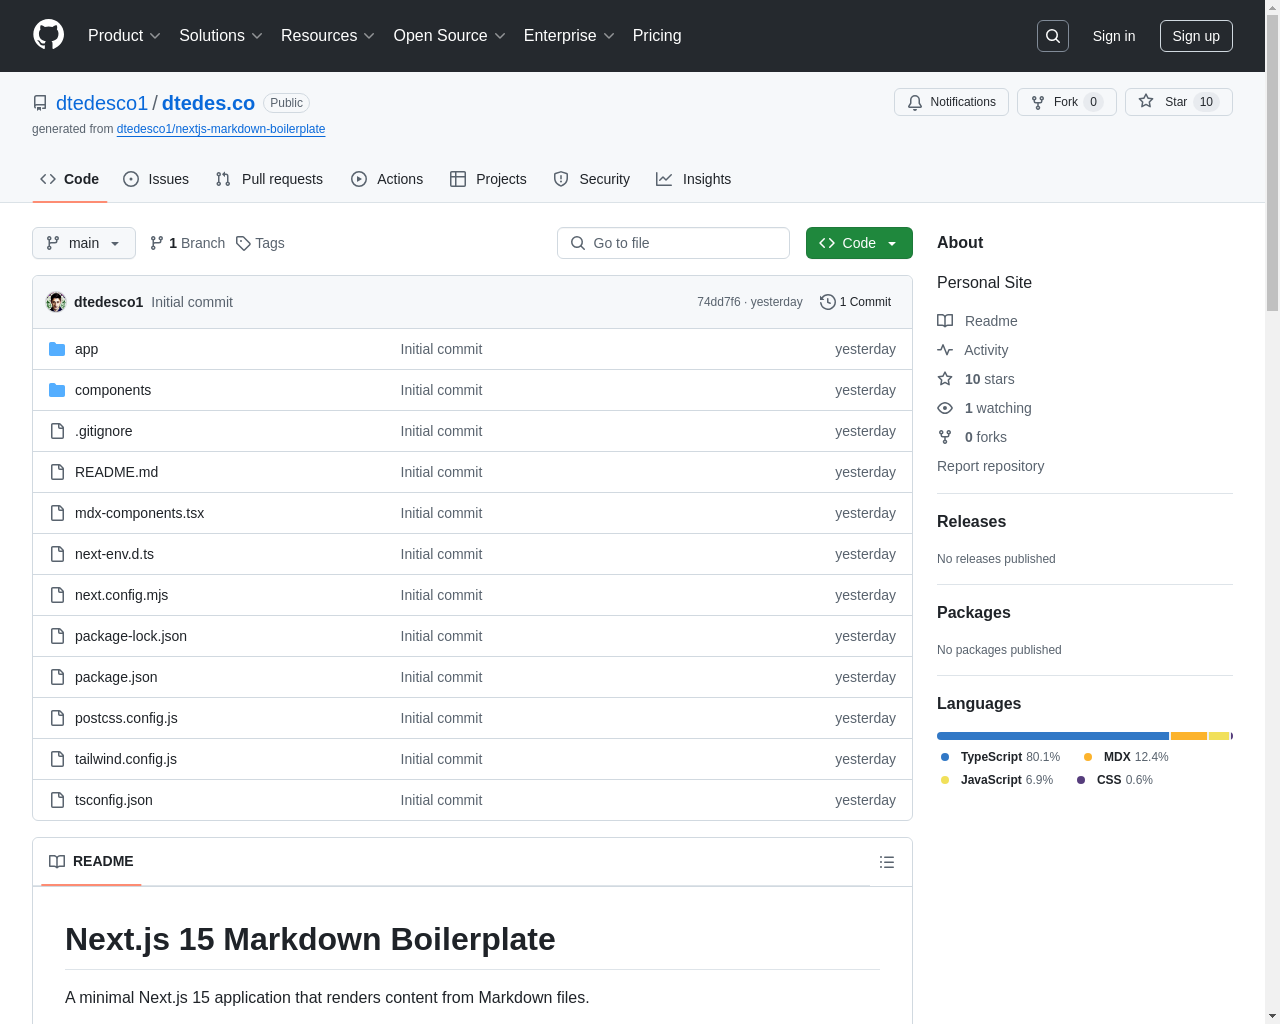The image size is (1280, 1024).
Task: Click the .gitignore file icon
Action: pyautogui.click(x=57, y=431)
